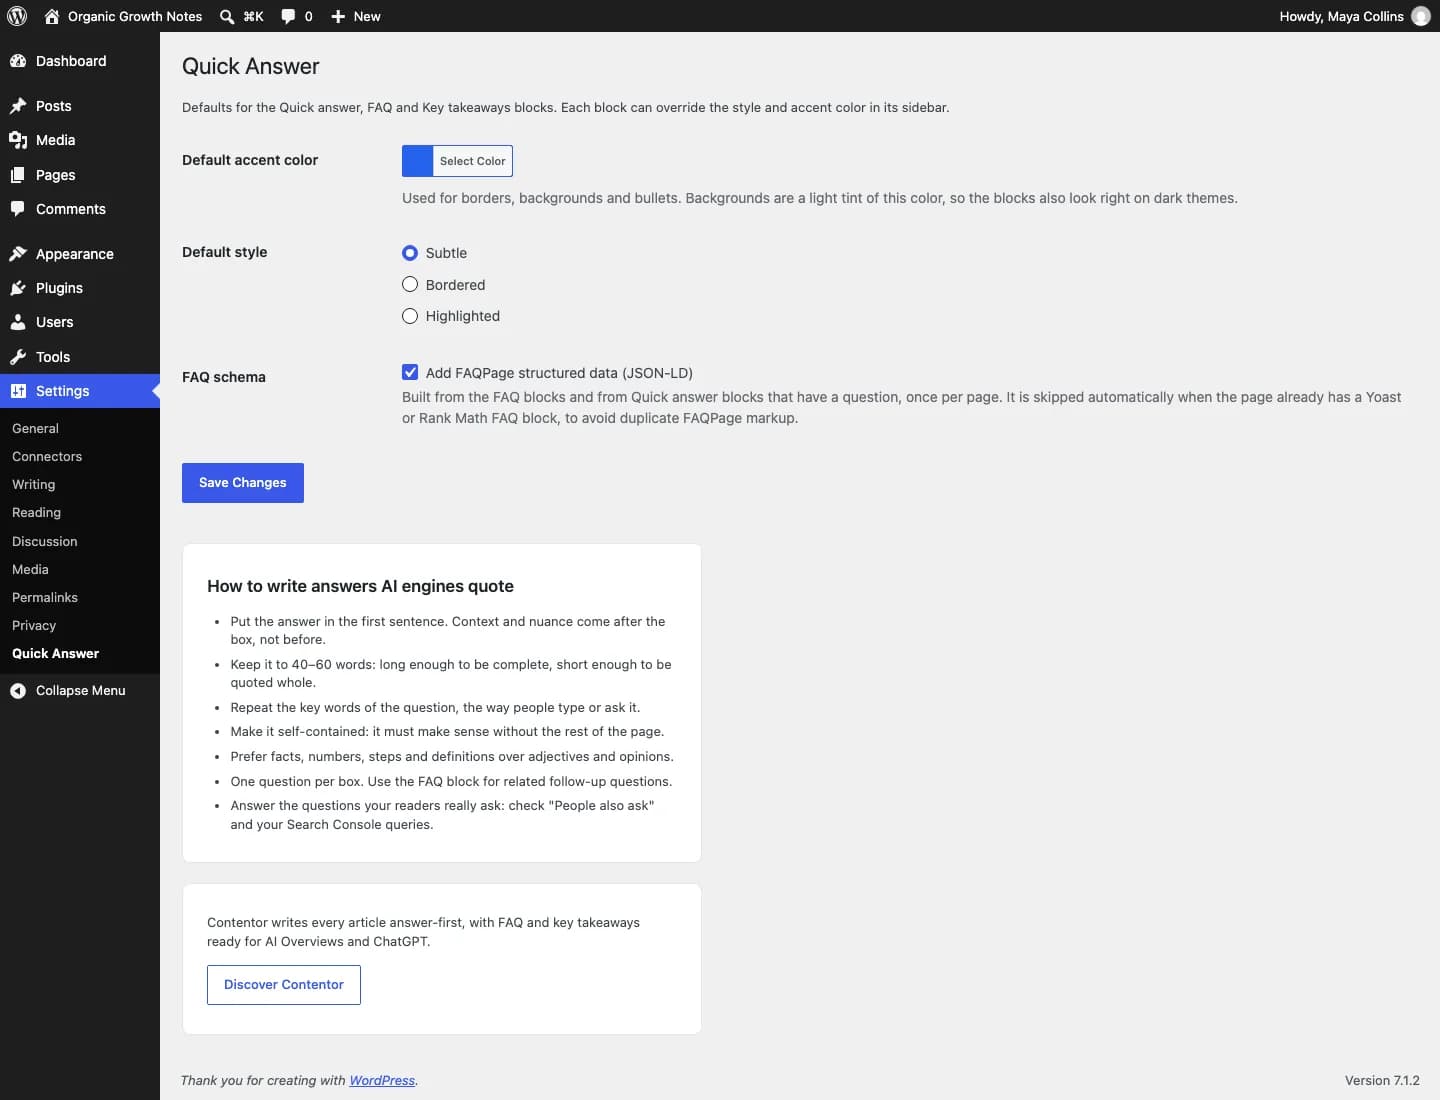Click the Quick Answer page heading
1440x1100 pixels.
pos(251,66)
